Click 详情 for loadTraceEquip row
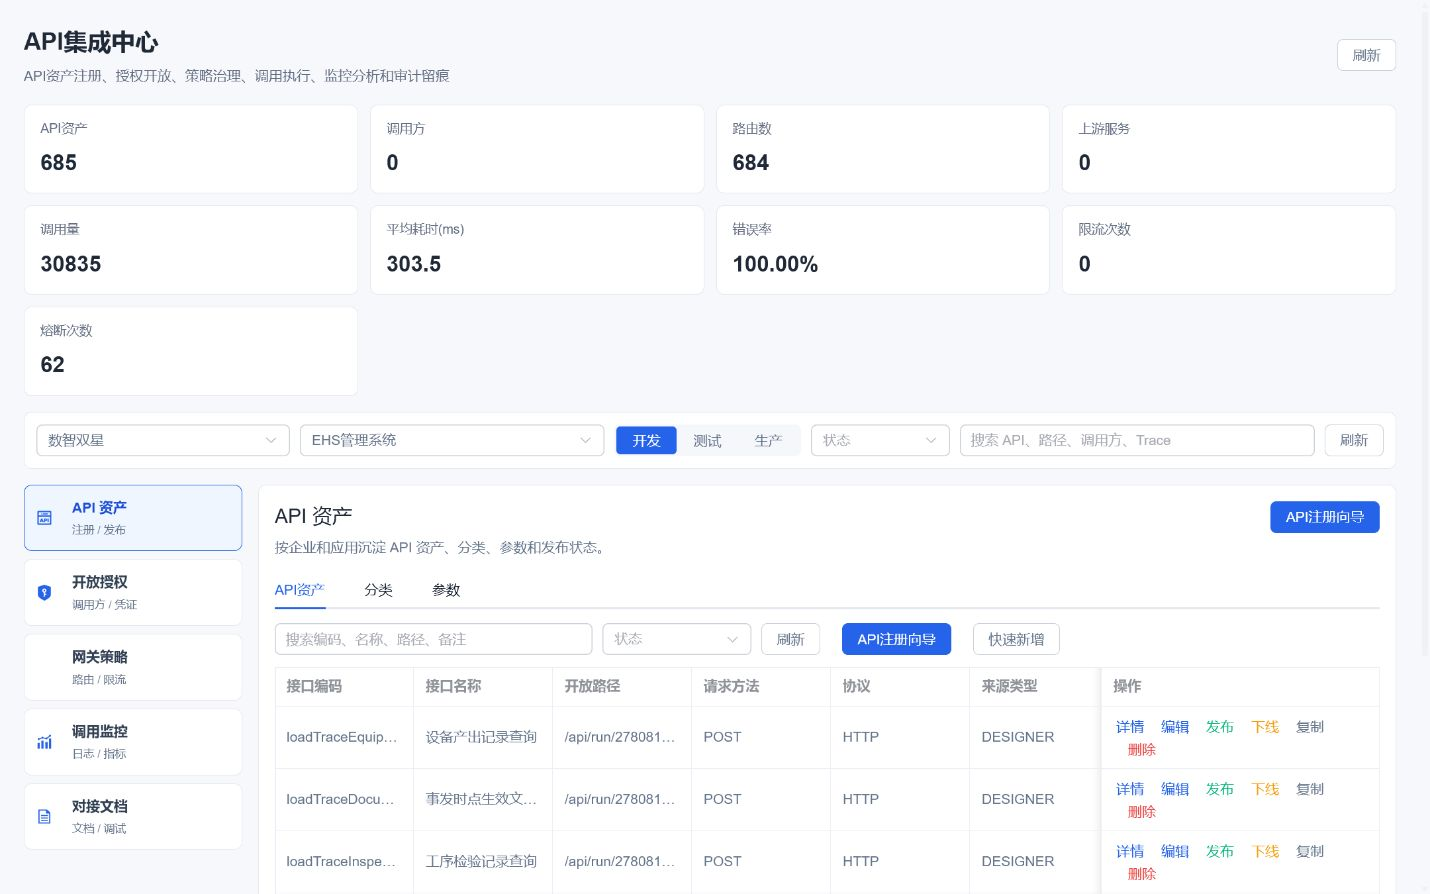This screenshot has width=1430, height=894. pyautogui.click(x=1130, y=727)
